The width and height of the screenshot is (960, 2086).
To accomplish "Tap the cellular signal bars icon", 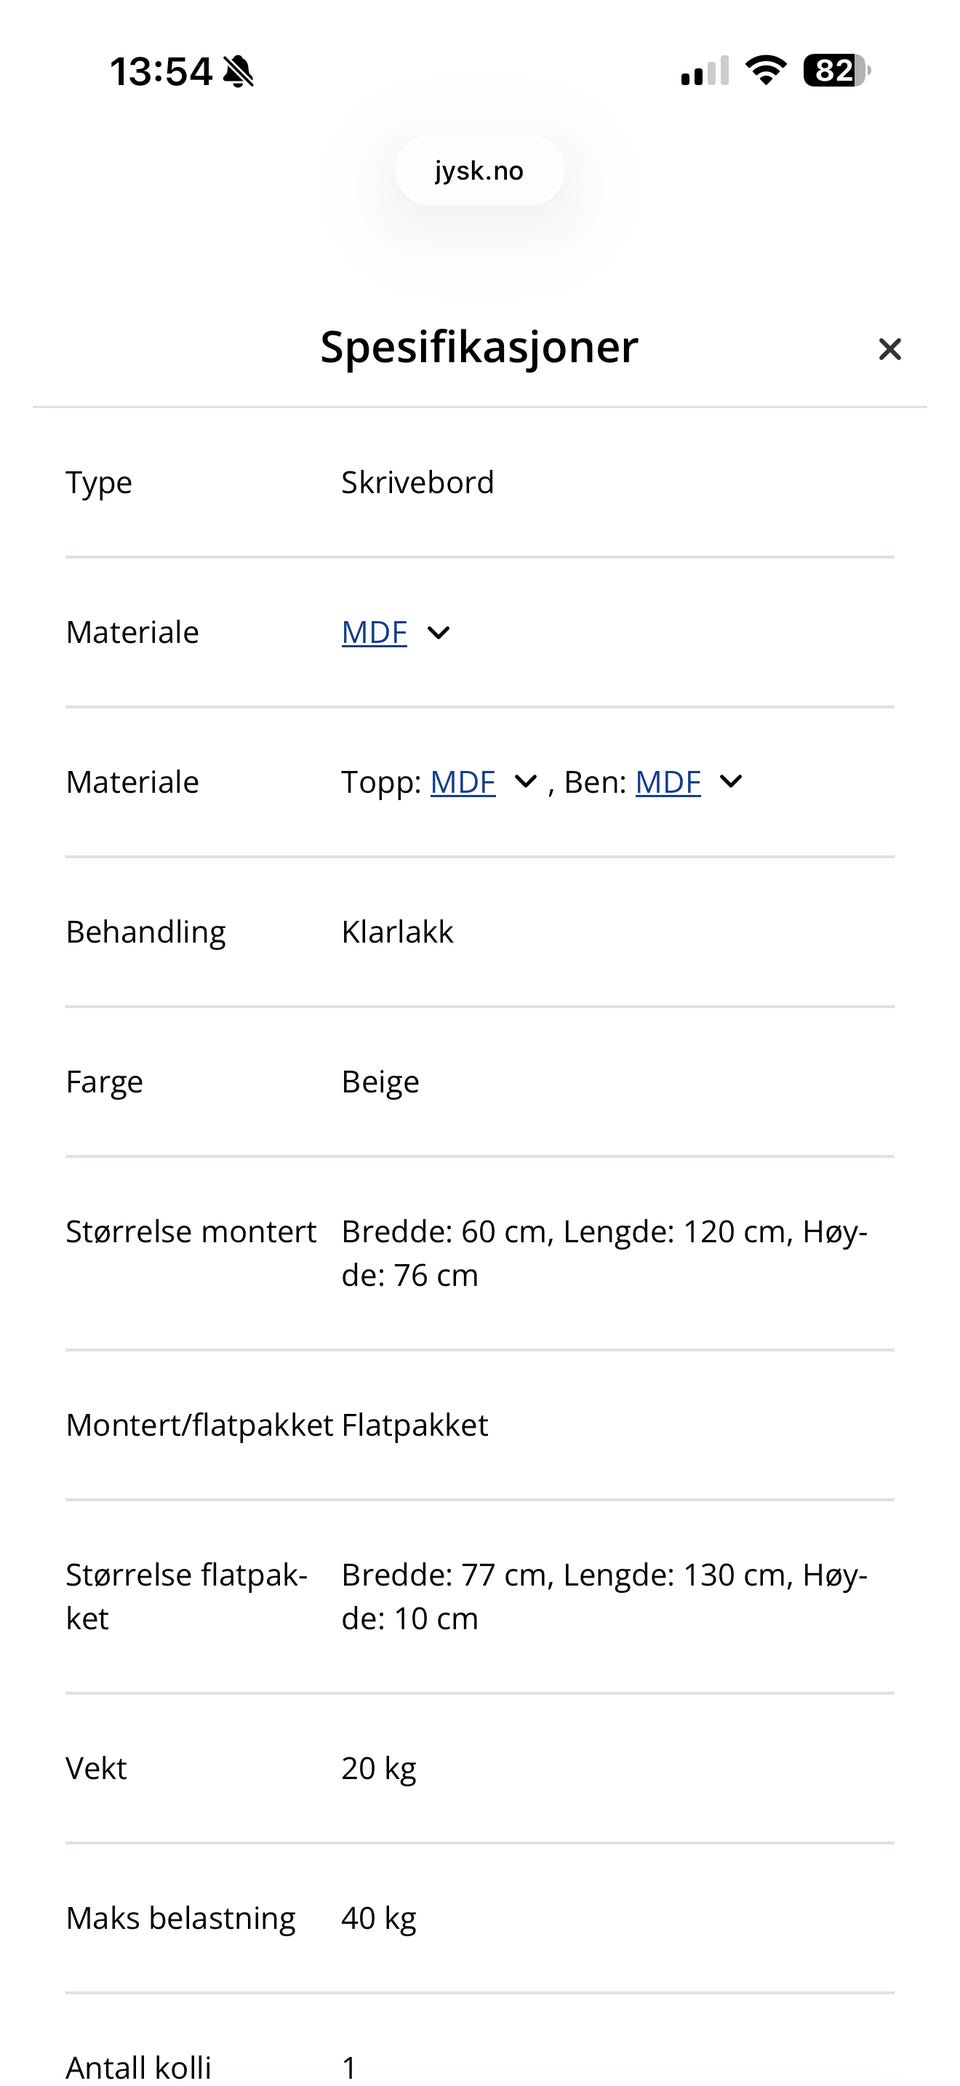I will [705, 71].
